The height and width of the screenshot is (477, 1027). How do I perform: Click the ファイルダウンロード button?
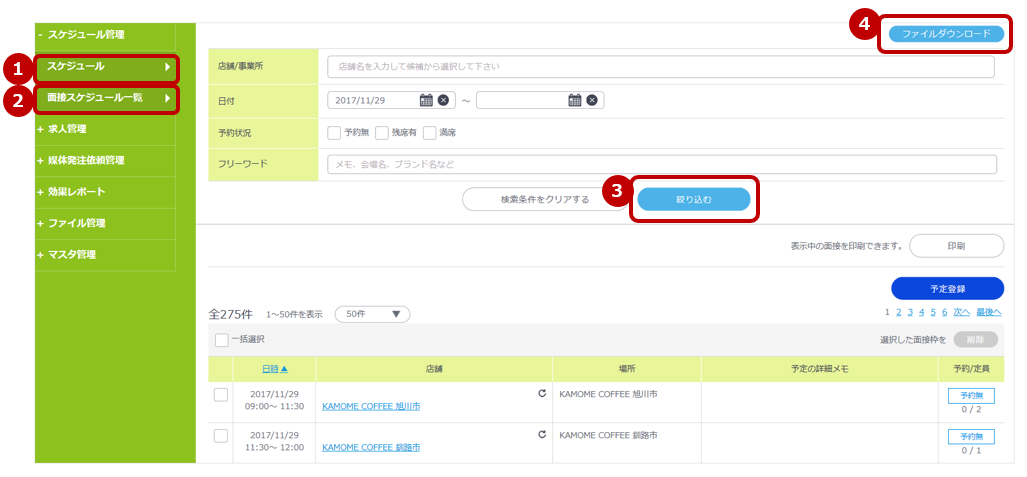pyautogui.click(x=946, y=34)
